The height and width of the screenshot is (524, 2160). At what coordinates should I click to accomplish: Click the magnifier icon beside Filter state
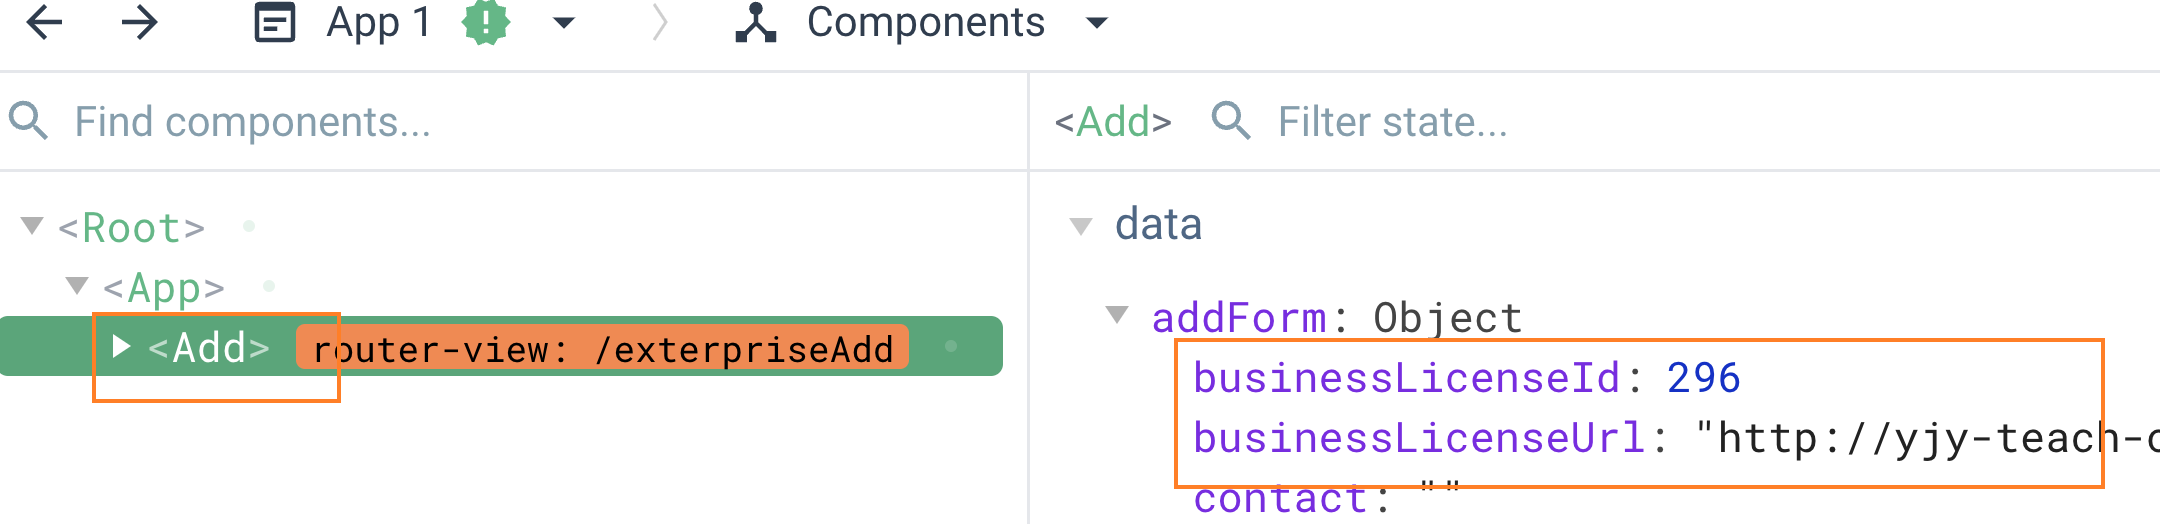(1231, 121)
